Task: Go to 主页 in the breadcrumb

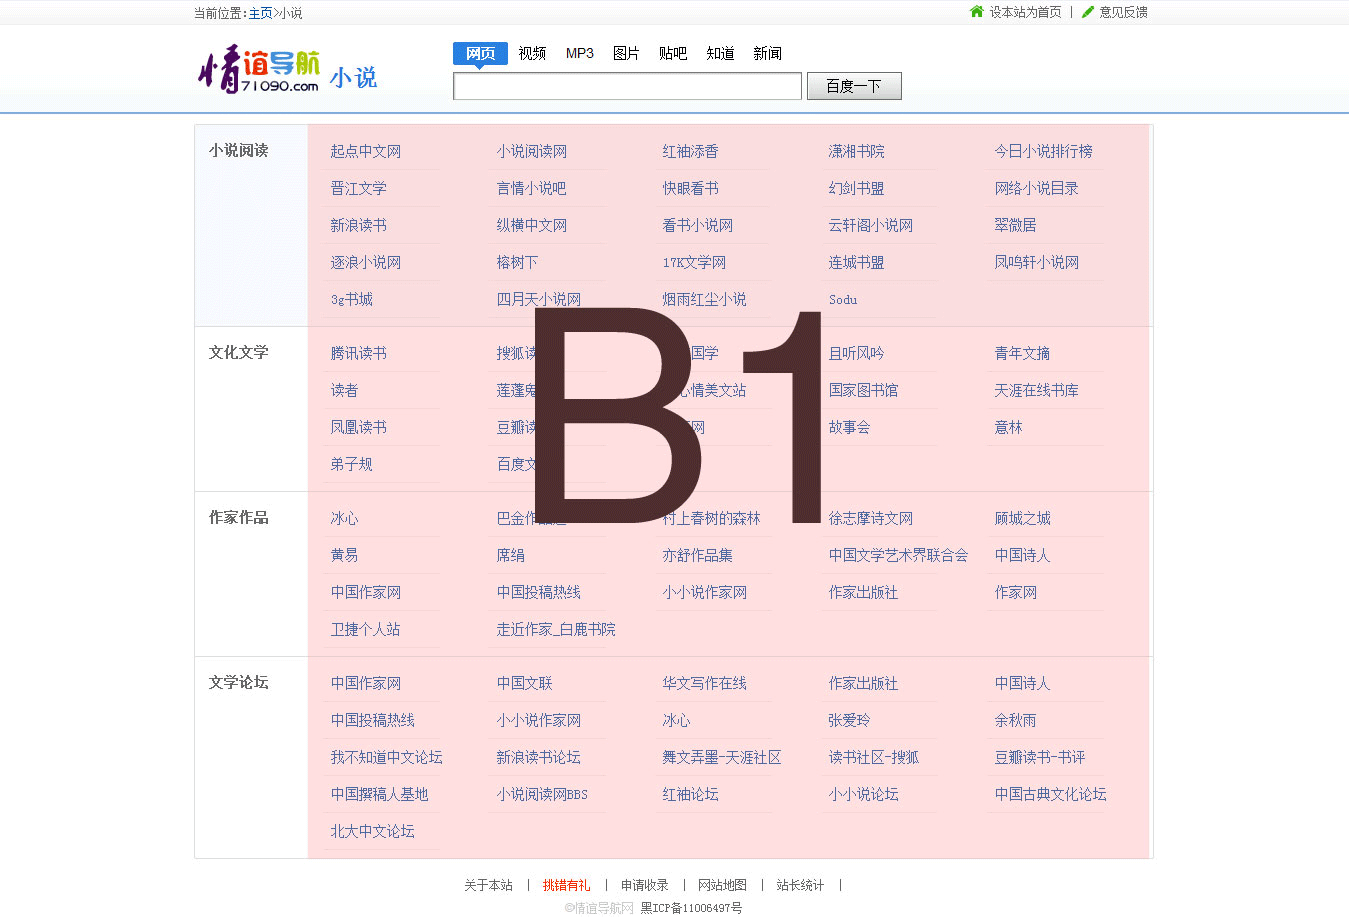Action: point(260,13)
